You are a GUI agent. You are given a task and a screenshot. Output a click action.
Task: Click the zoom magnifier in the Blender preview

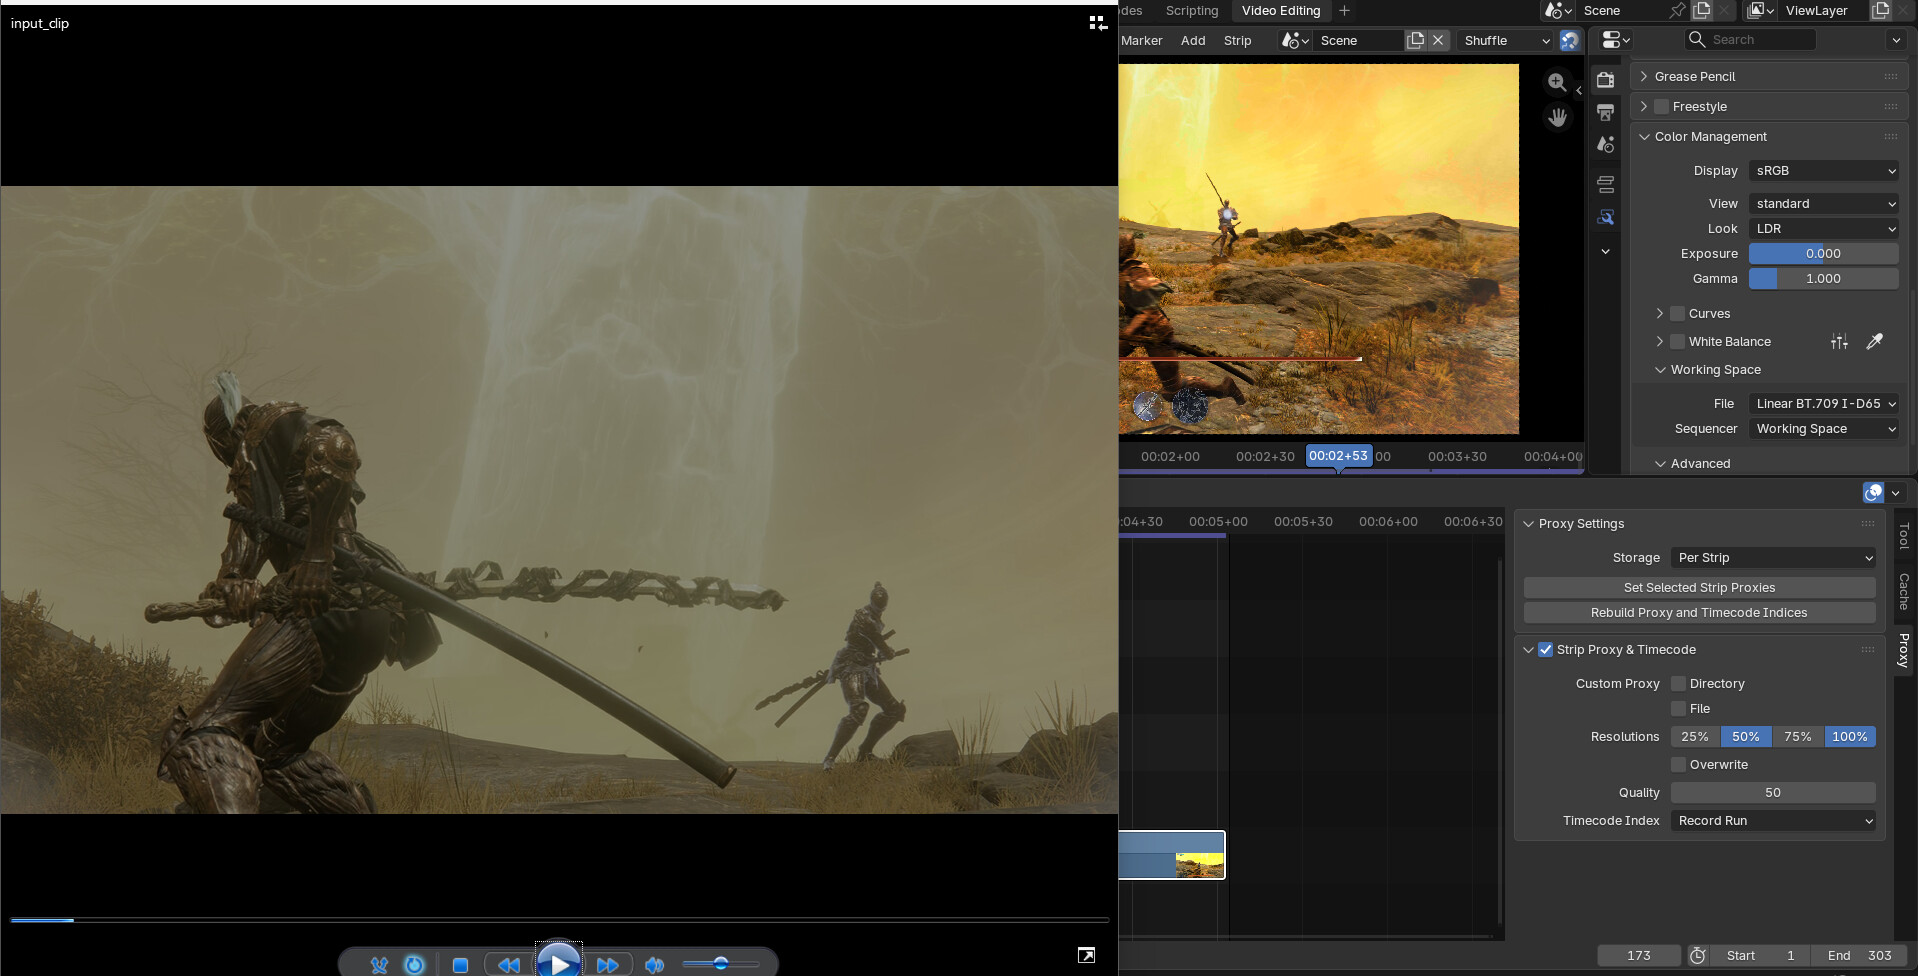tap(1557, 82)
